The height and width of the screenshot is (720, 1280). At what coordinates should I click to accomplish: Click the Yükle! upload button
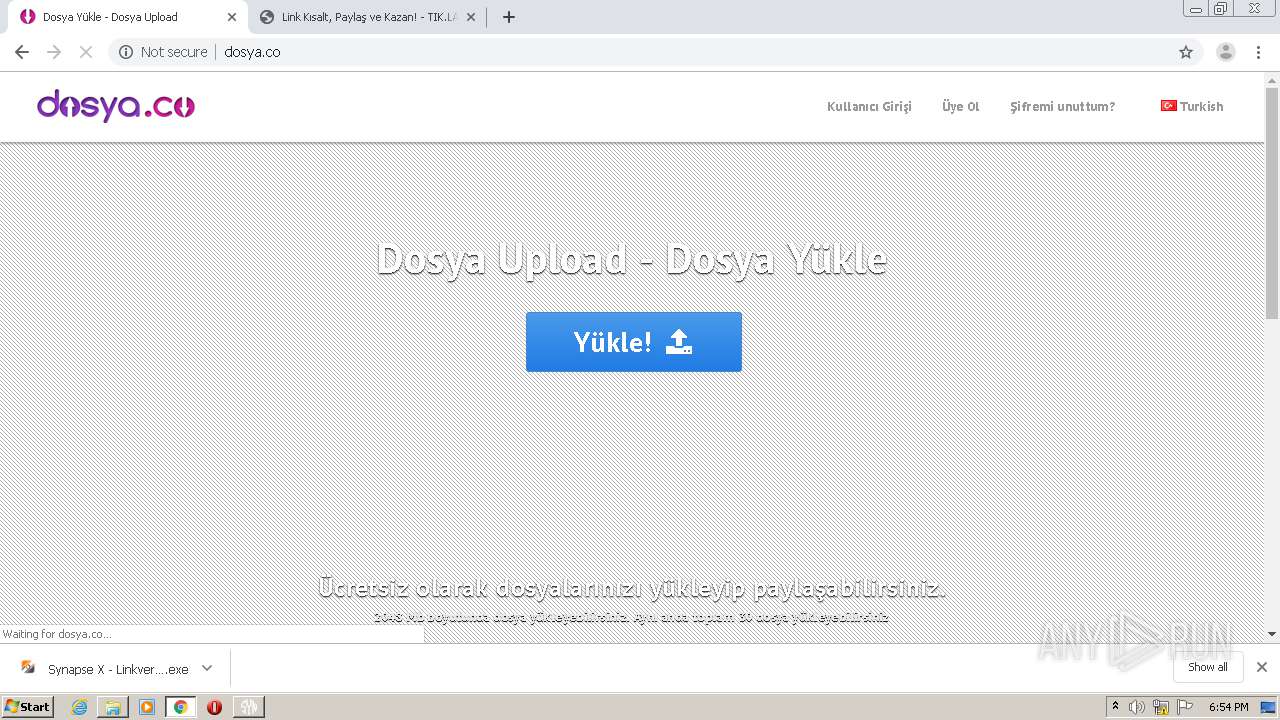pyautogui.click(x=634, y=342)
